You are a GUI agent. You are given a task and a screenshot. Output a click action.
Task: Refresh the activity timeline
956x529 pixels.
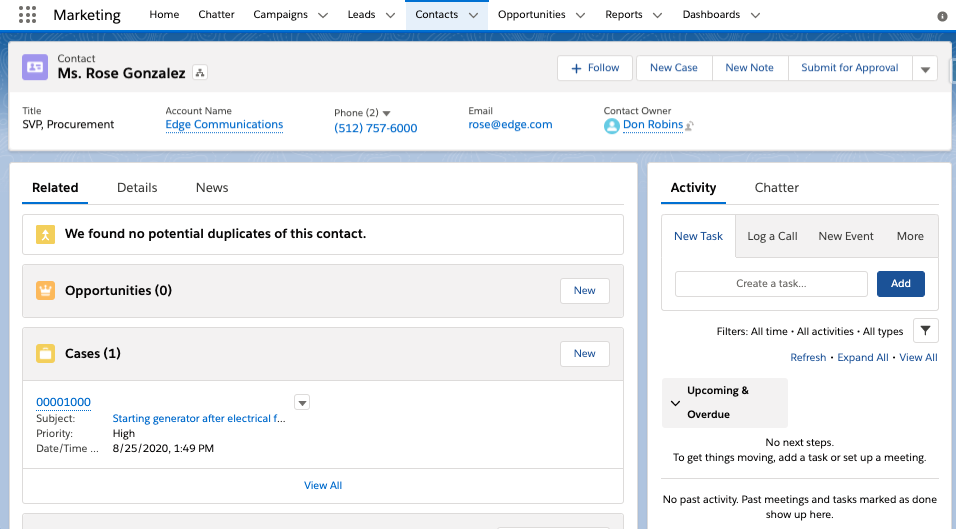point(808,358)
